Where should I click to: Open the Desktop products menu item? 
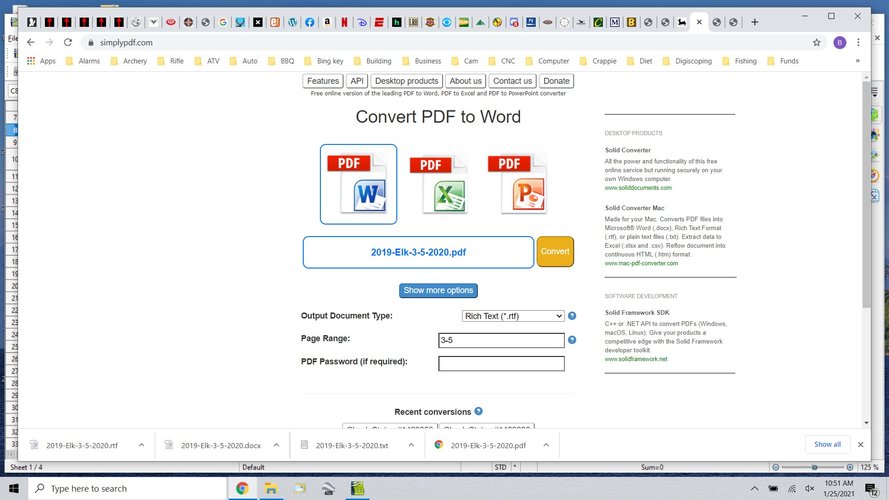point(407,81)
